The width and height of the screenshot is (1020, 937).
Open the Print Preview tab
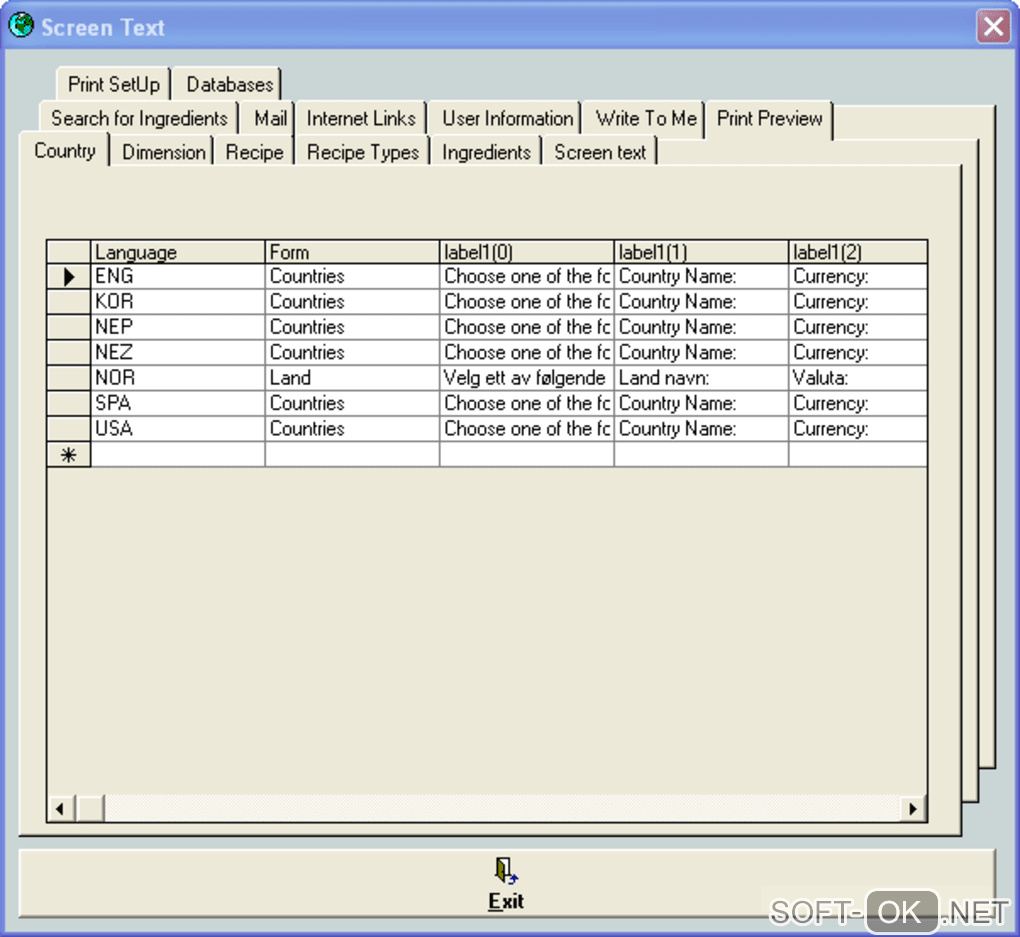[770, 118]
